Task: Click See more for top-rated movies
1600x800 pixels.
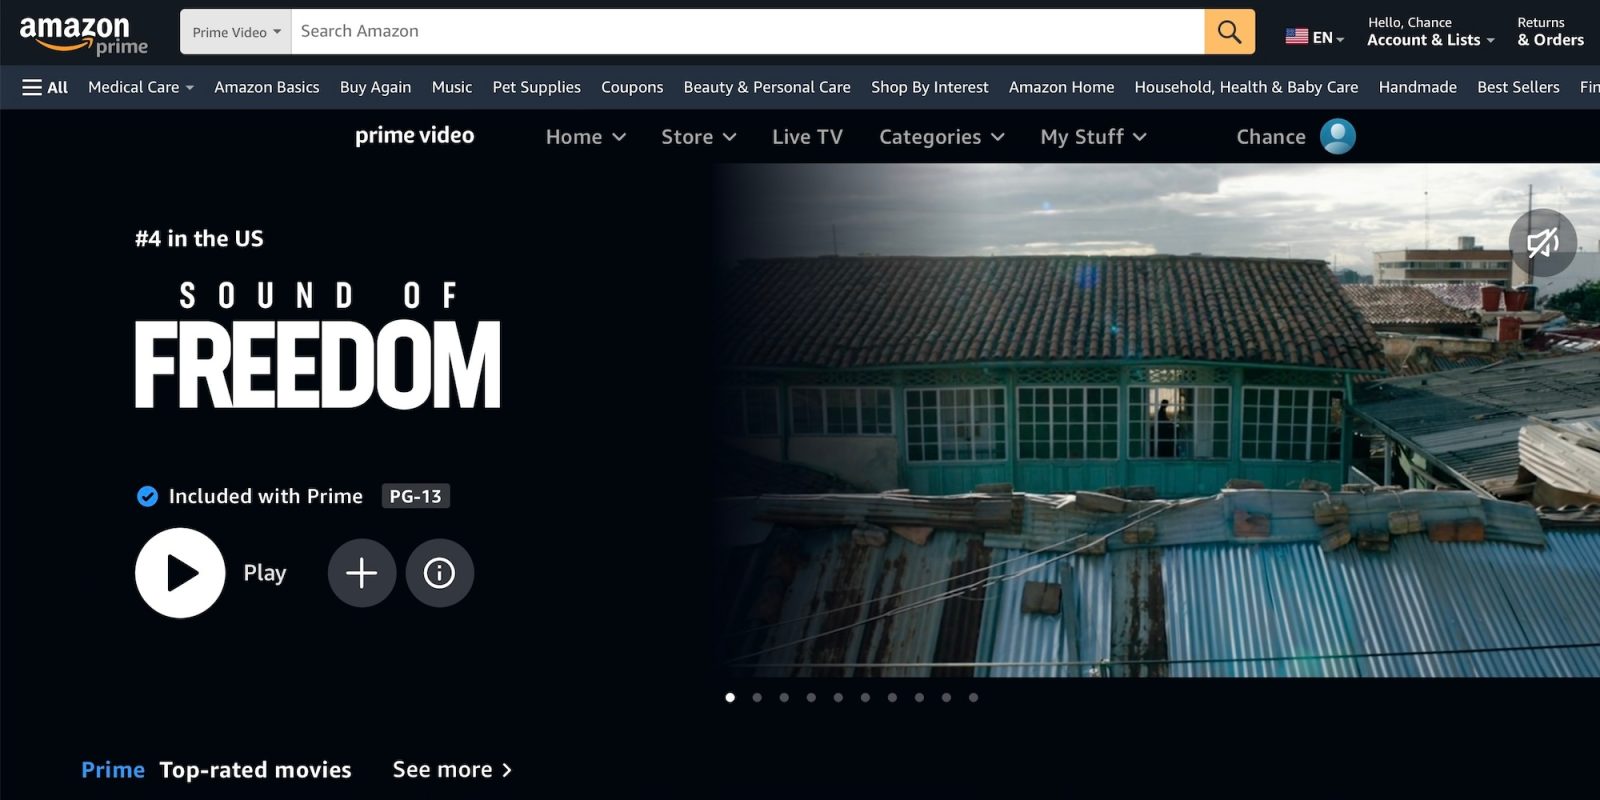Action: (x=452, y=770)
